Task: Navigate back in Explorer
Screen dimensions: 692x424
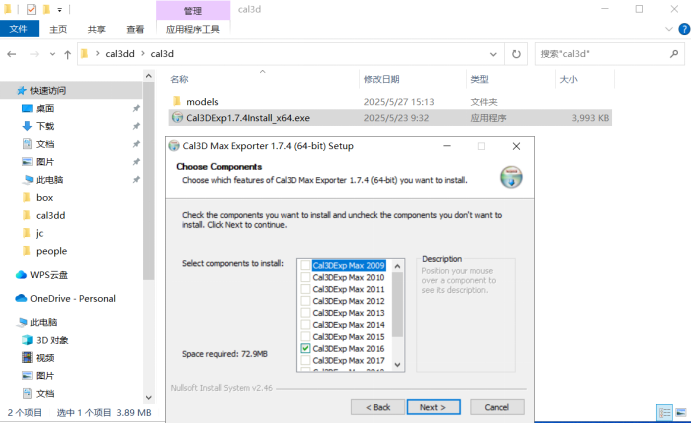Action: tap(12, 54)
